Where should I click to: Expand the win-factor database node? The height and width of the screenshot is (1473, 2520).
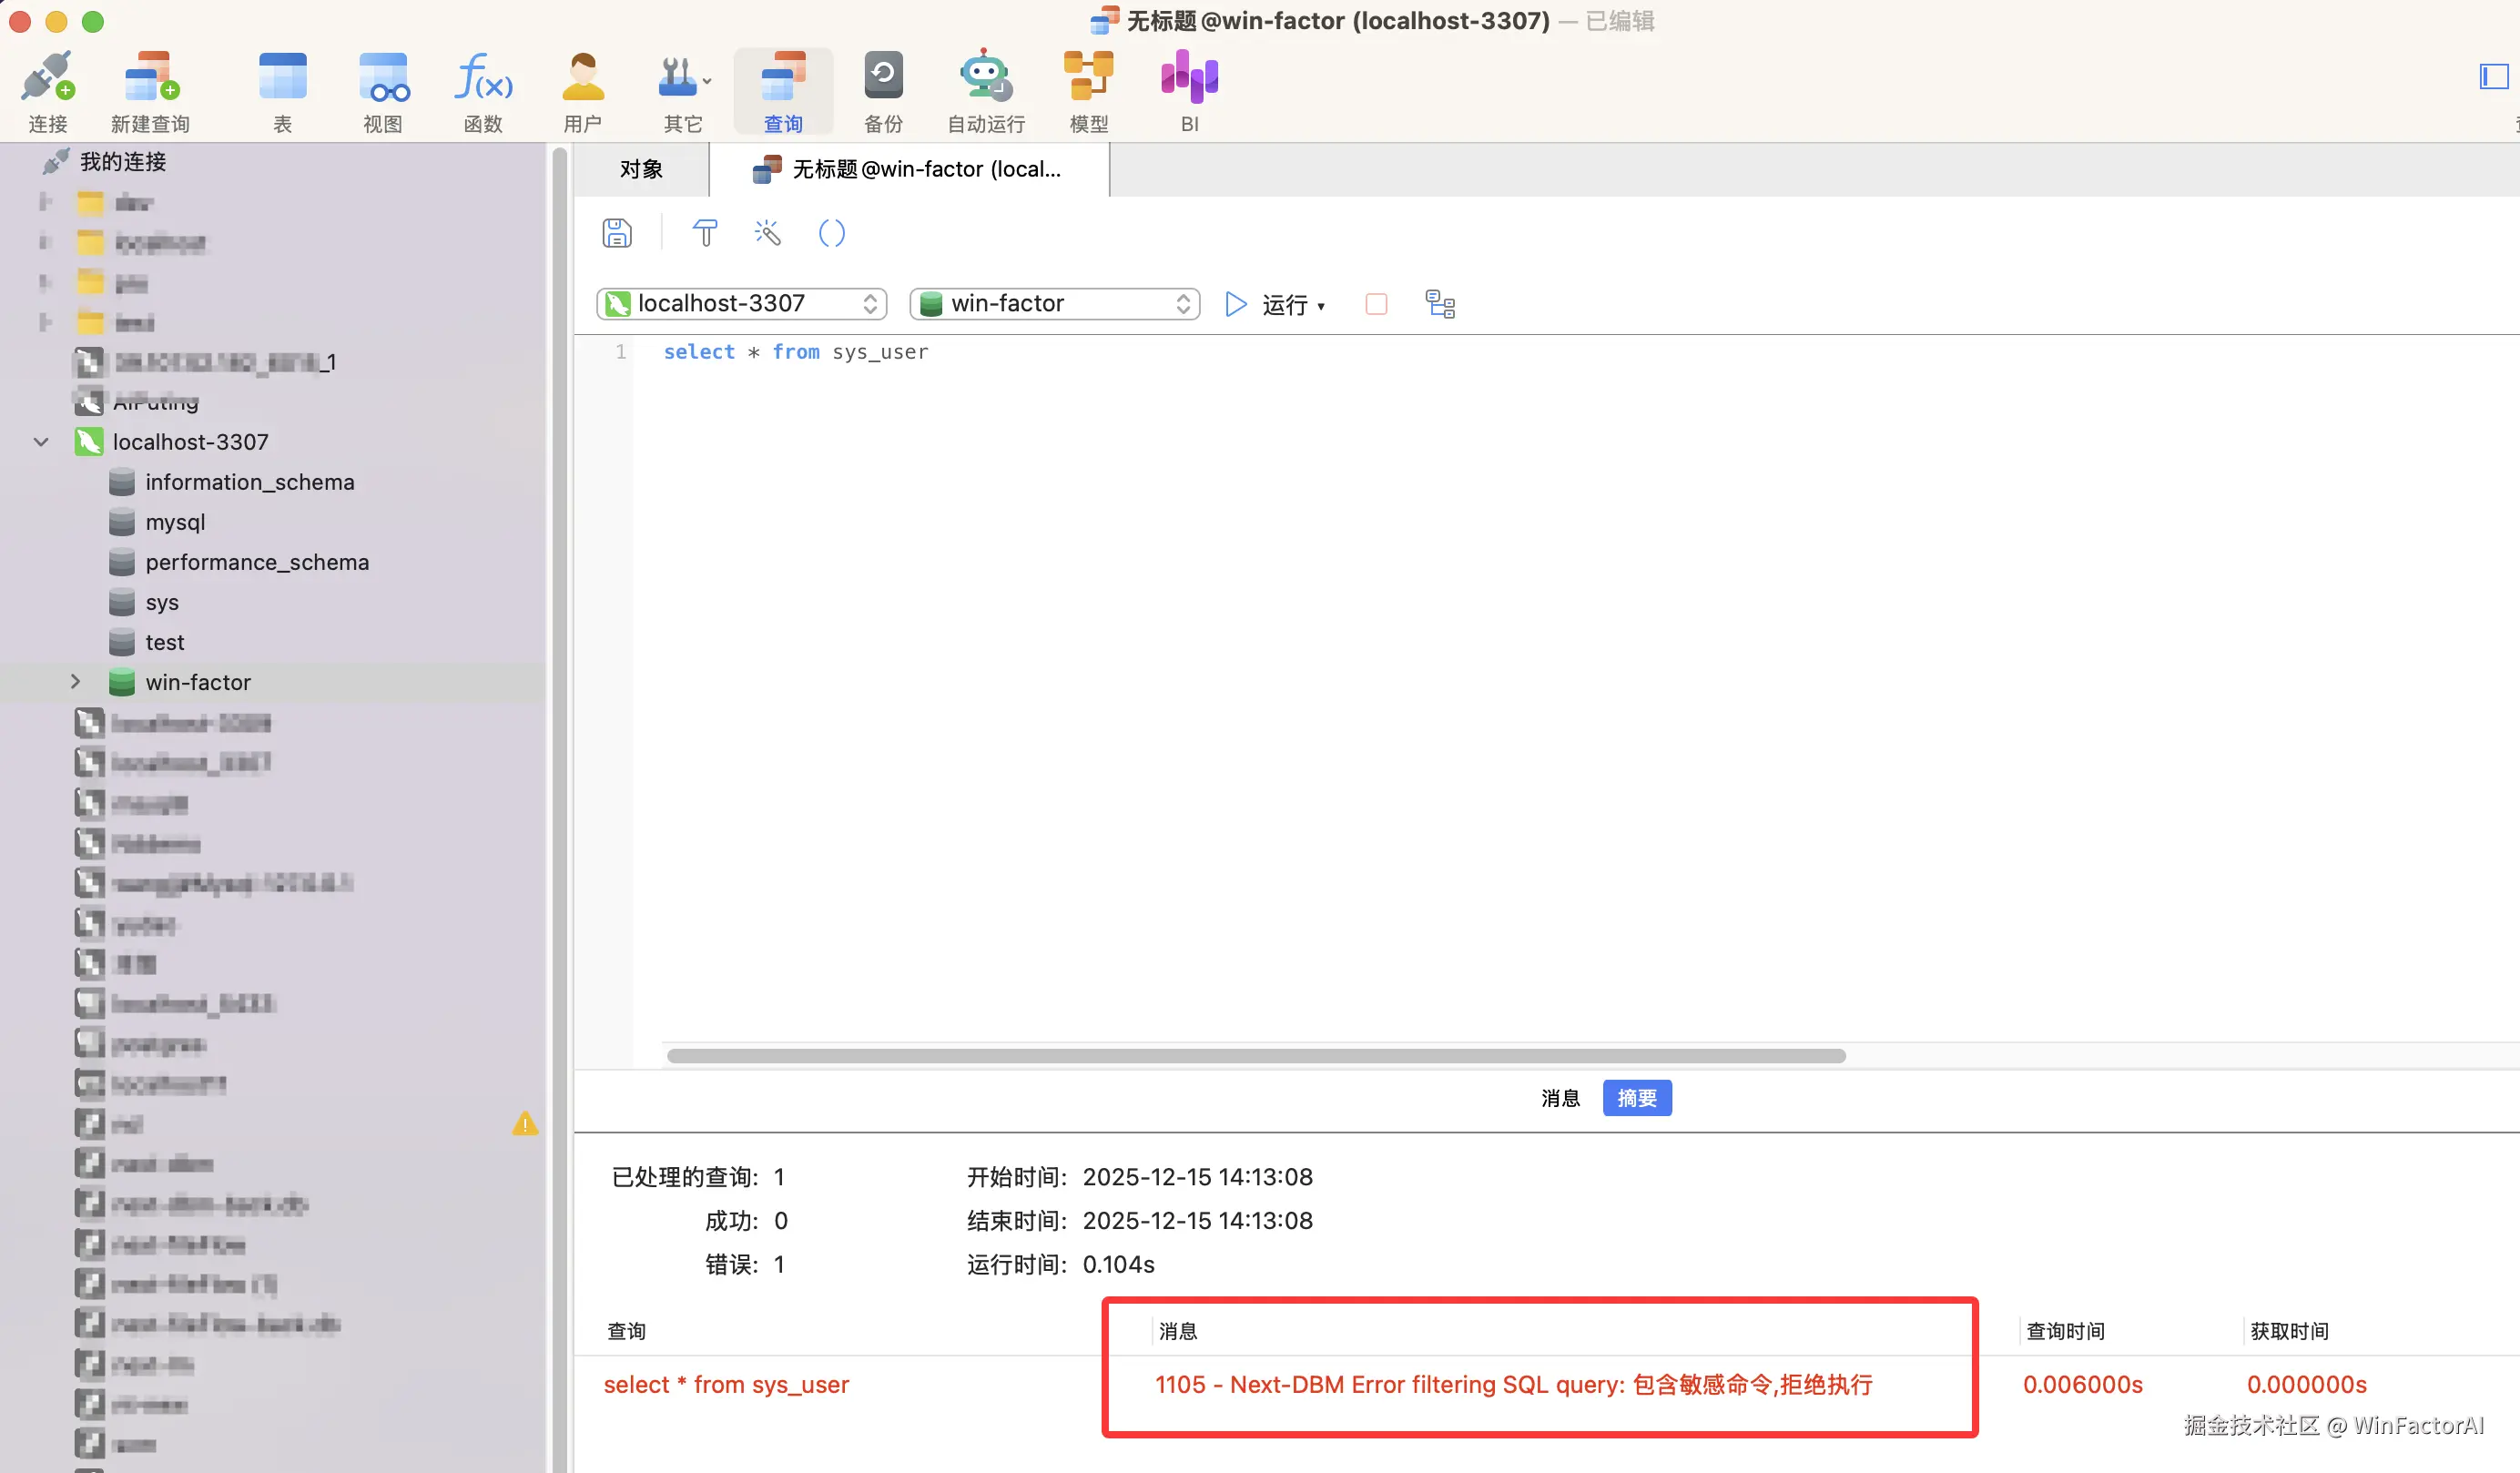tap(76, 682)
